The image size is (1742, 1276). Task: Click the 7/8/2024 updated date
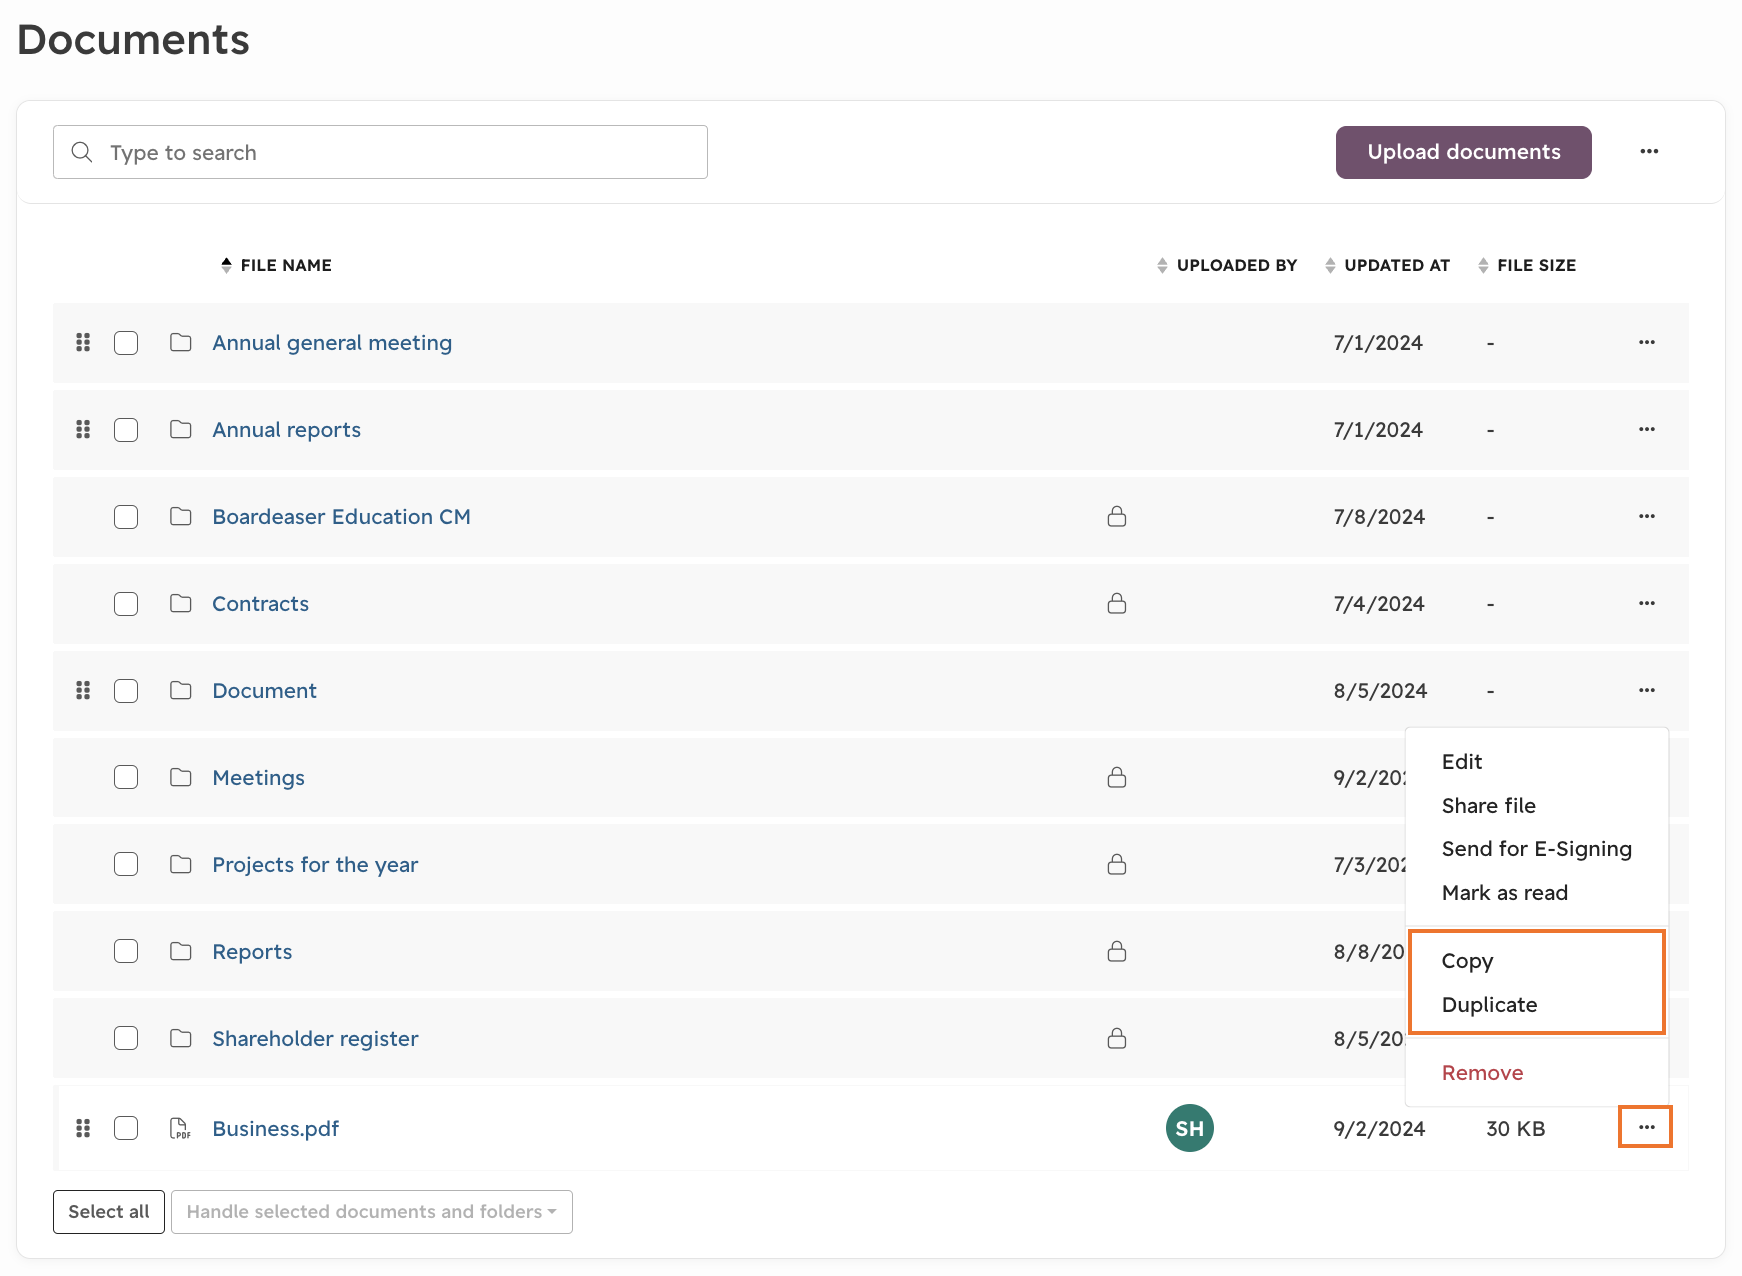[1379, 517]
